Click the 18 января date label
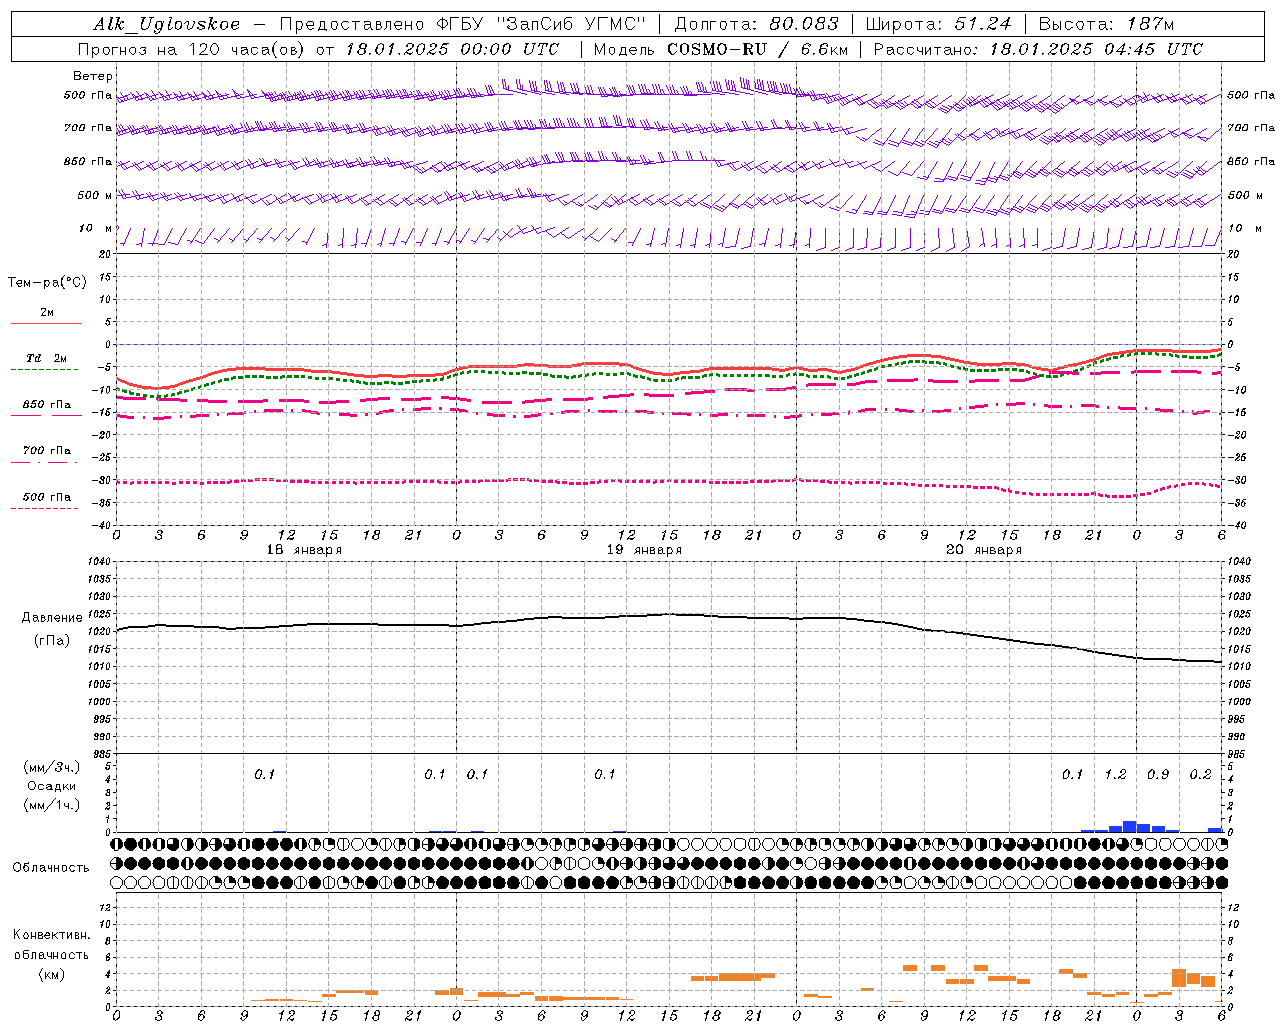This screenshot has width=1280, height=1024. click(x=304, y=550)
